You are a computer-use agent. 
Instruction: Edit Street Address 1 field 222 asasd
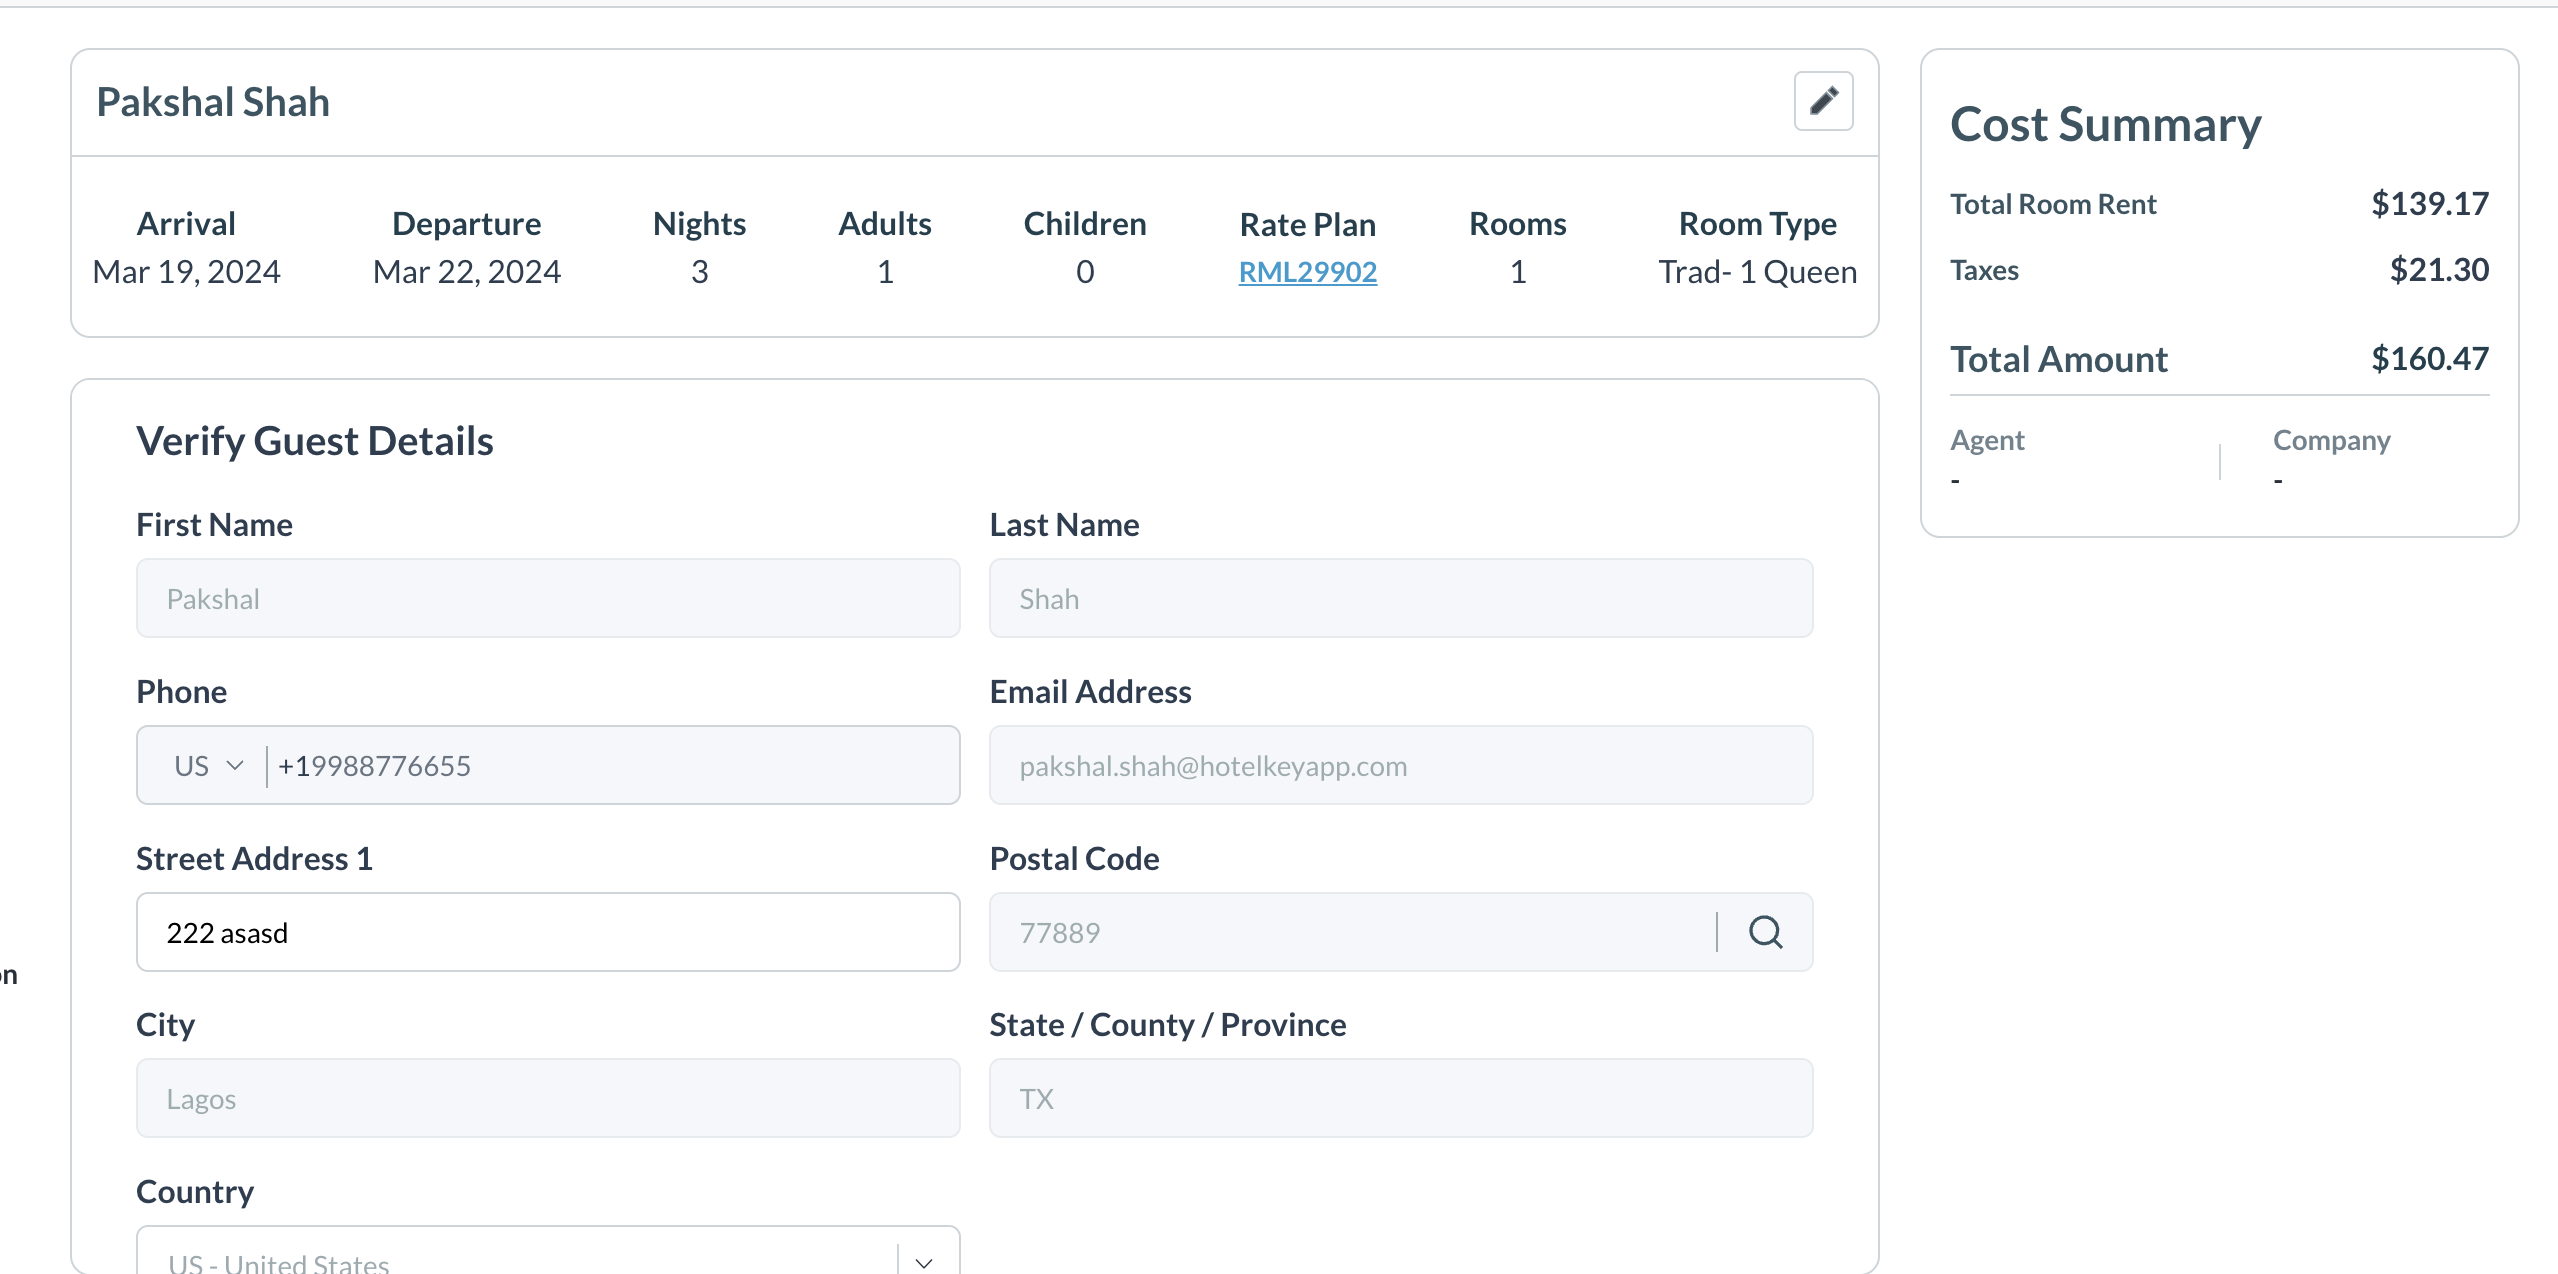[548, 932]
